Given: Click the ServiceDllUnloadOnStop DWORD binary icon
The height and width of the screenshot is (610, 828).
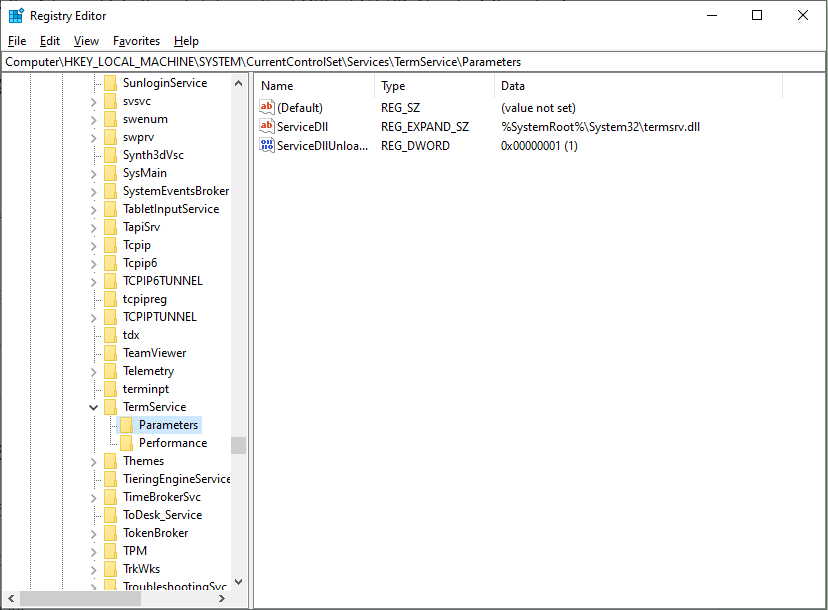Looking at the screenshot, I should tap(267, 146).
